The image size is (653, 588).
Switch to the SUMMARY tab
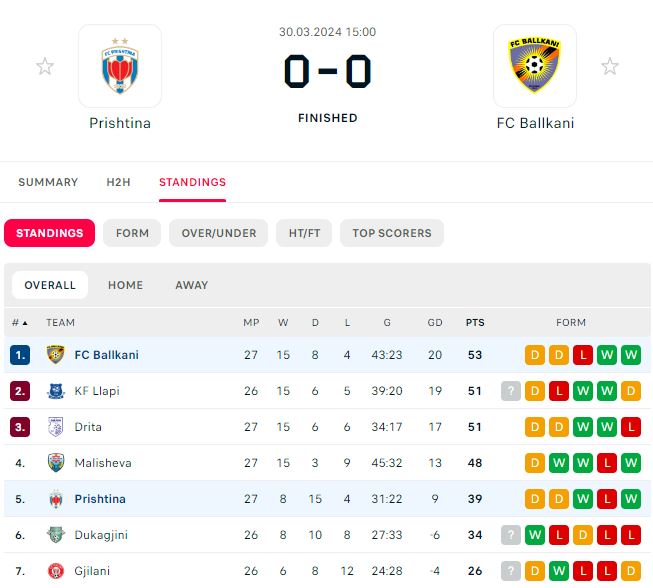[48, 182]
